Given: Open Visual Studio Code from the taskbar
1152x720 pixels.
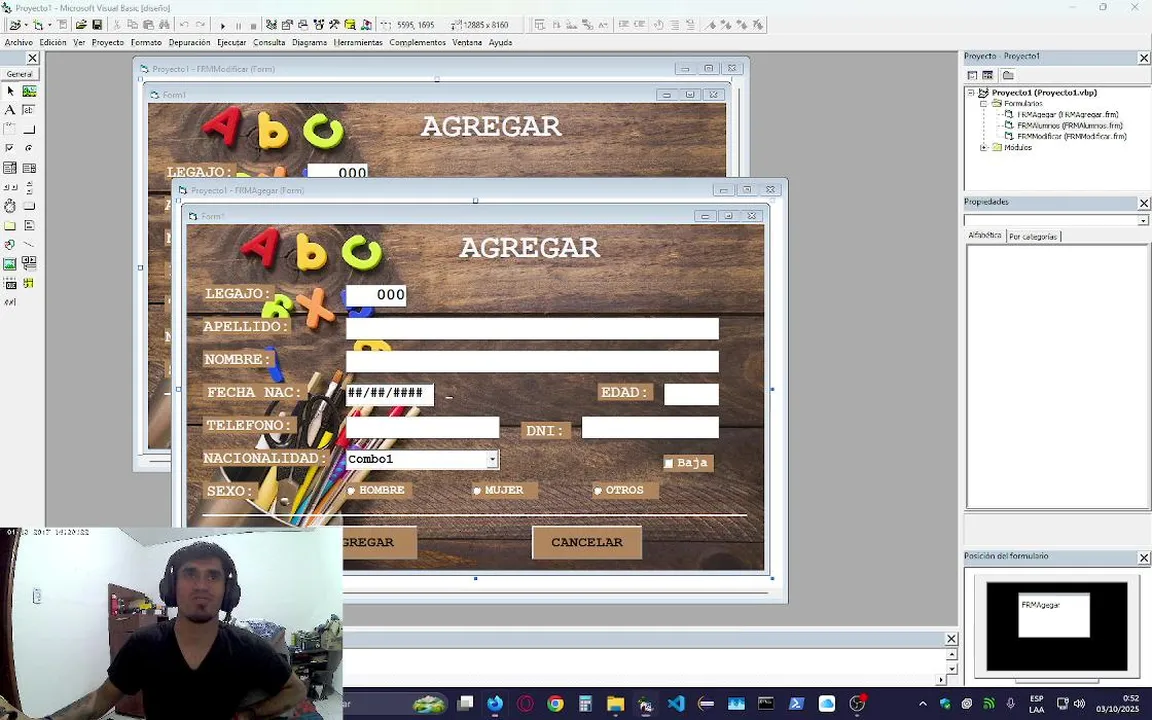Looking at the screenshot, I should point(676,704).
